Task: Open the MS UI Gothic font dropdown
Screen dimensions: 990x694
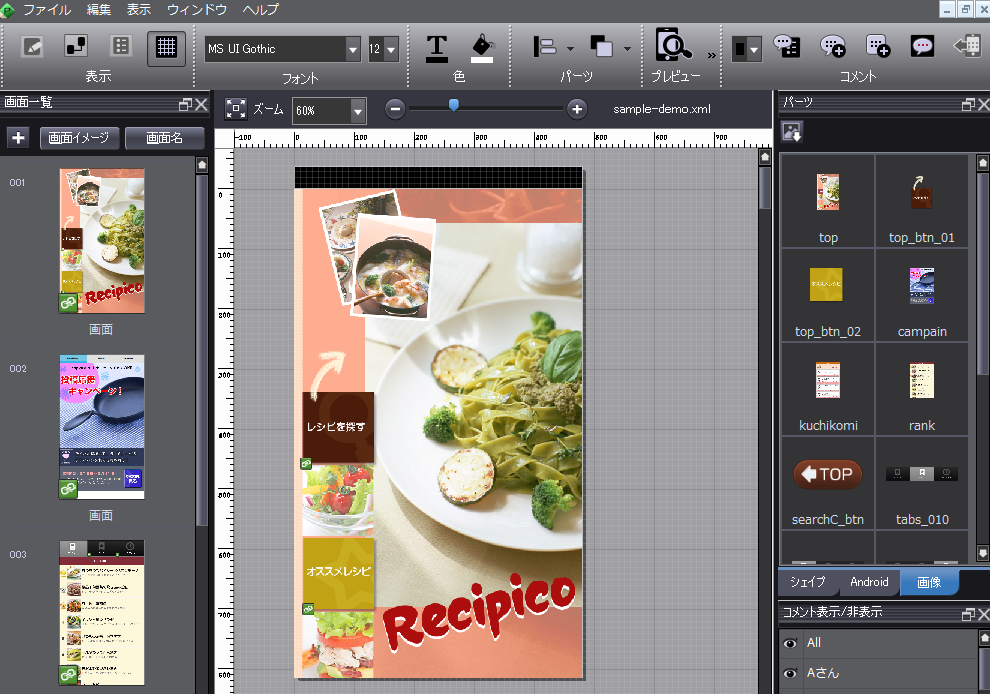Action: coord(352,49)
